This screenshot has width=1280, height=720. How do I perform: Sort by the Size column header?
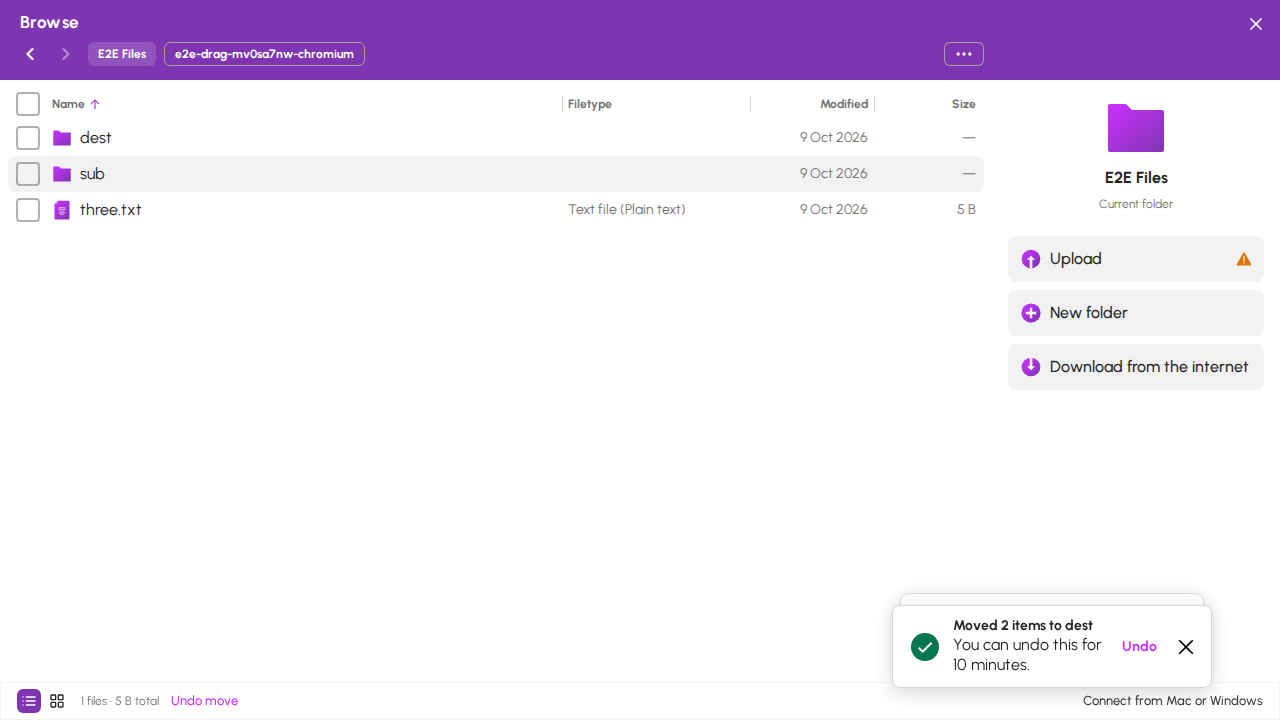(964, 104)
